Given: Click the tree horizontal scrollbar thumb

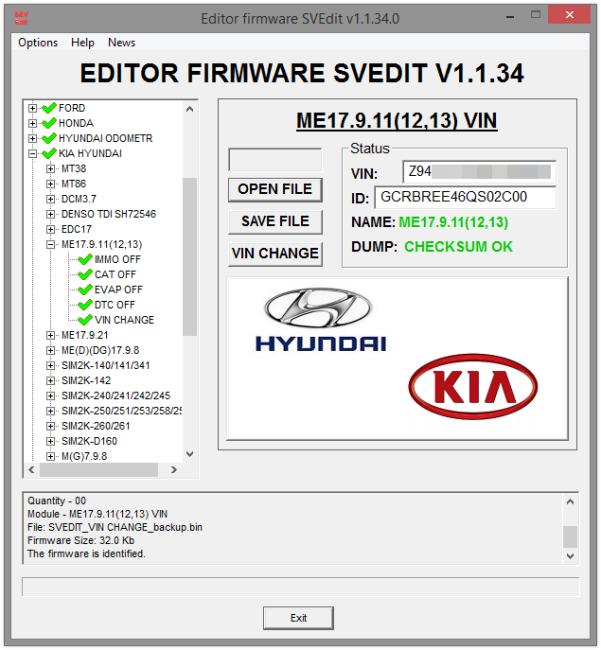Looking at the screenshot, I should click(x=99, y=470).
